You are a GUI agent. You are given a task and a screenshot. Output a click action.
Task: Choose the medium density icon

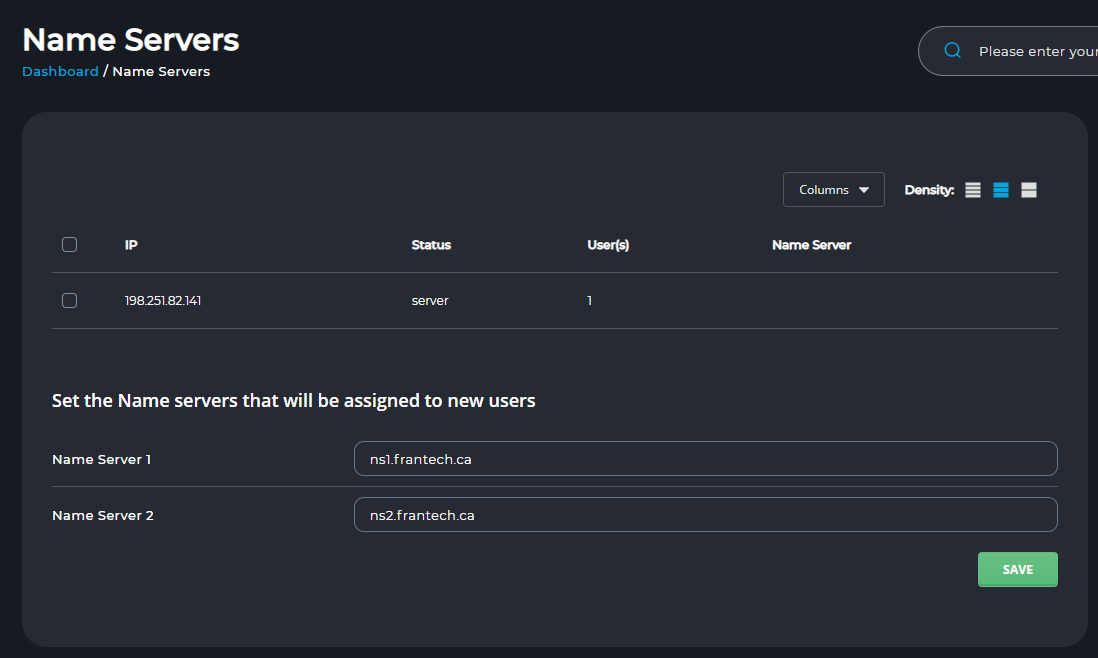pos(1001,190)
